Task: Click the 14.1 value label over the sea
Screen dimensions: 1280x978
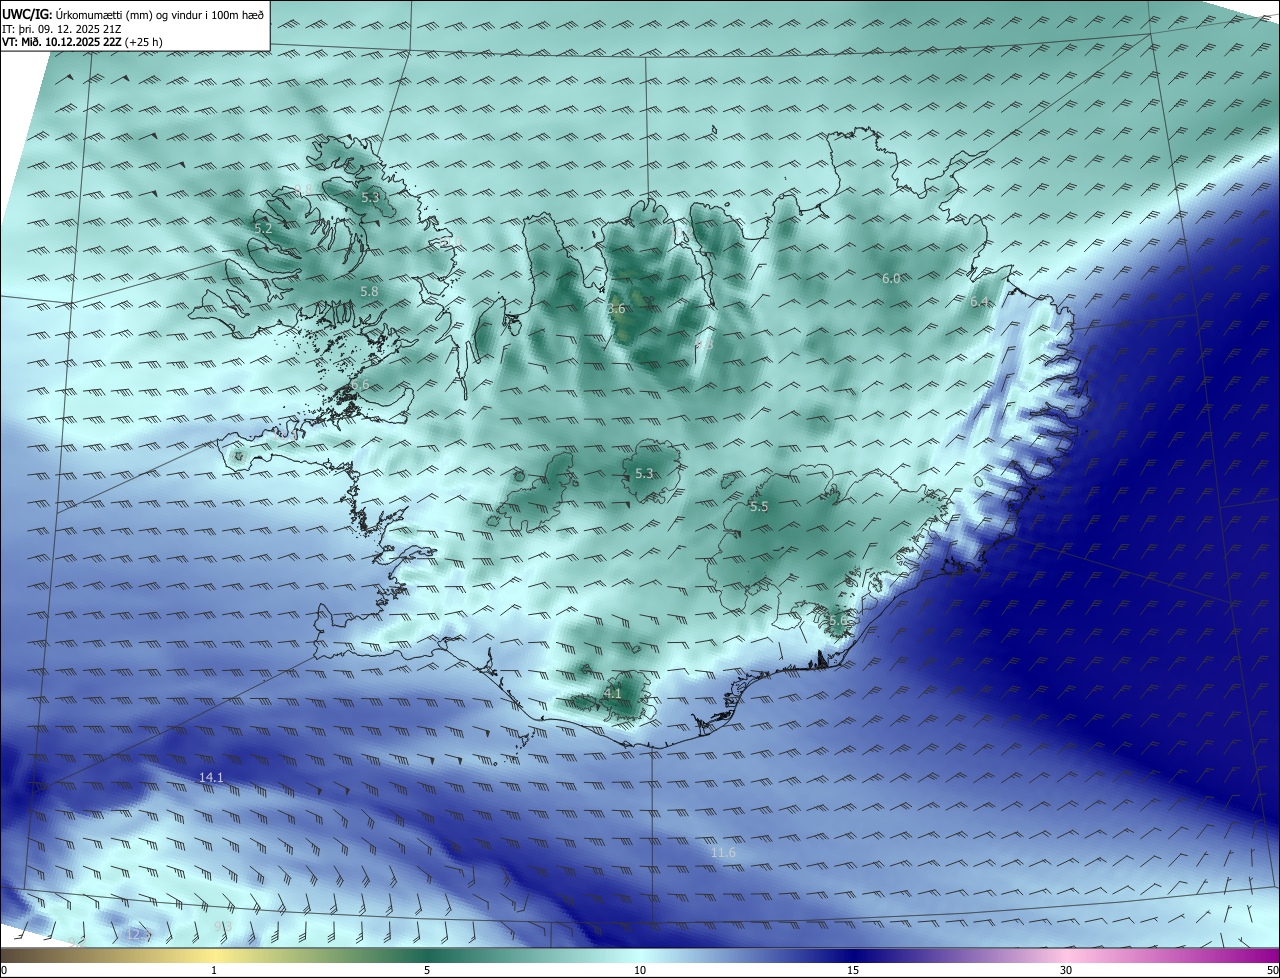Action: (211, 777)
